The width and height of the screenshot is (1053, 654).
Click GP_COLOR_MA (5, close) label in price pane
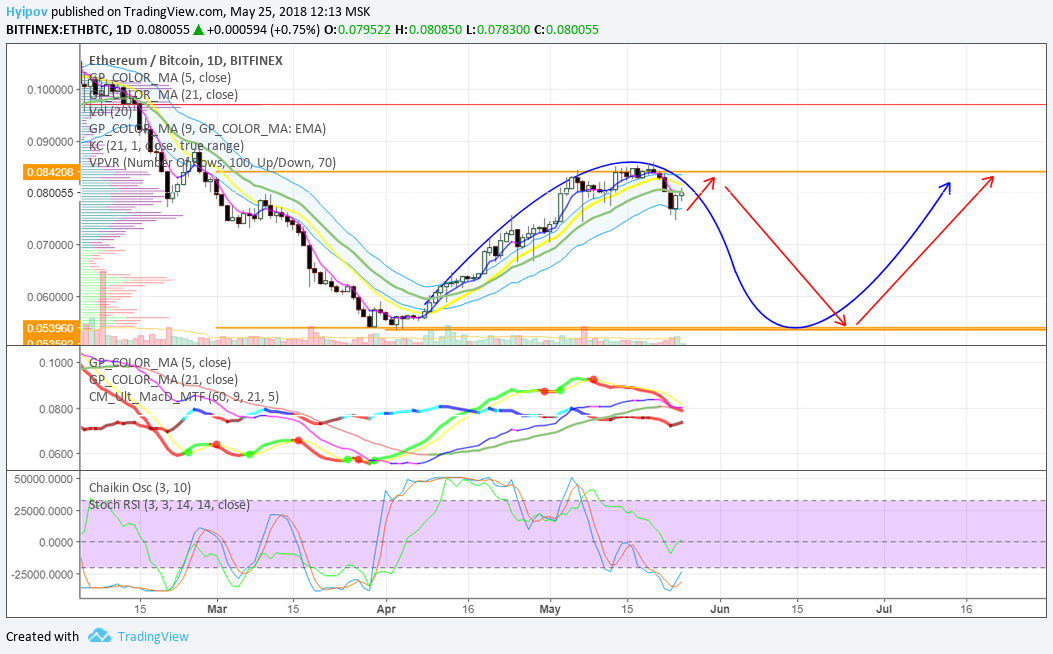pos(160,77)
